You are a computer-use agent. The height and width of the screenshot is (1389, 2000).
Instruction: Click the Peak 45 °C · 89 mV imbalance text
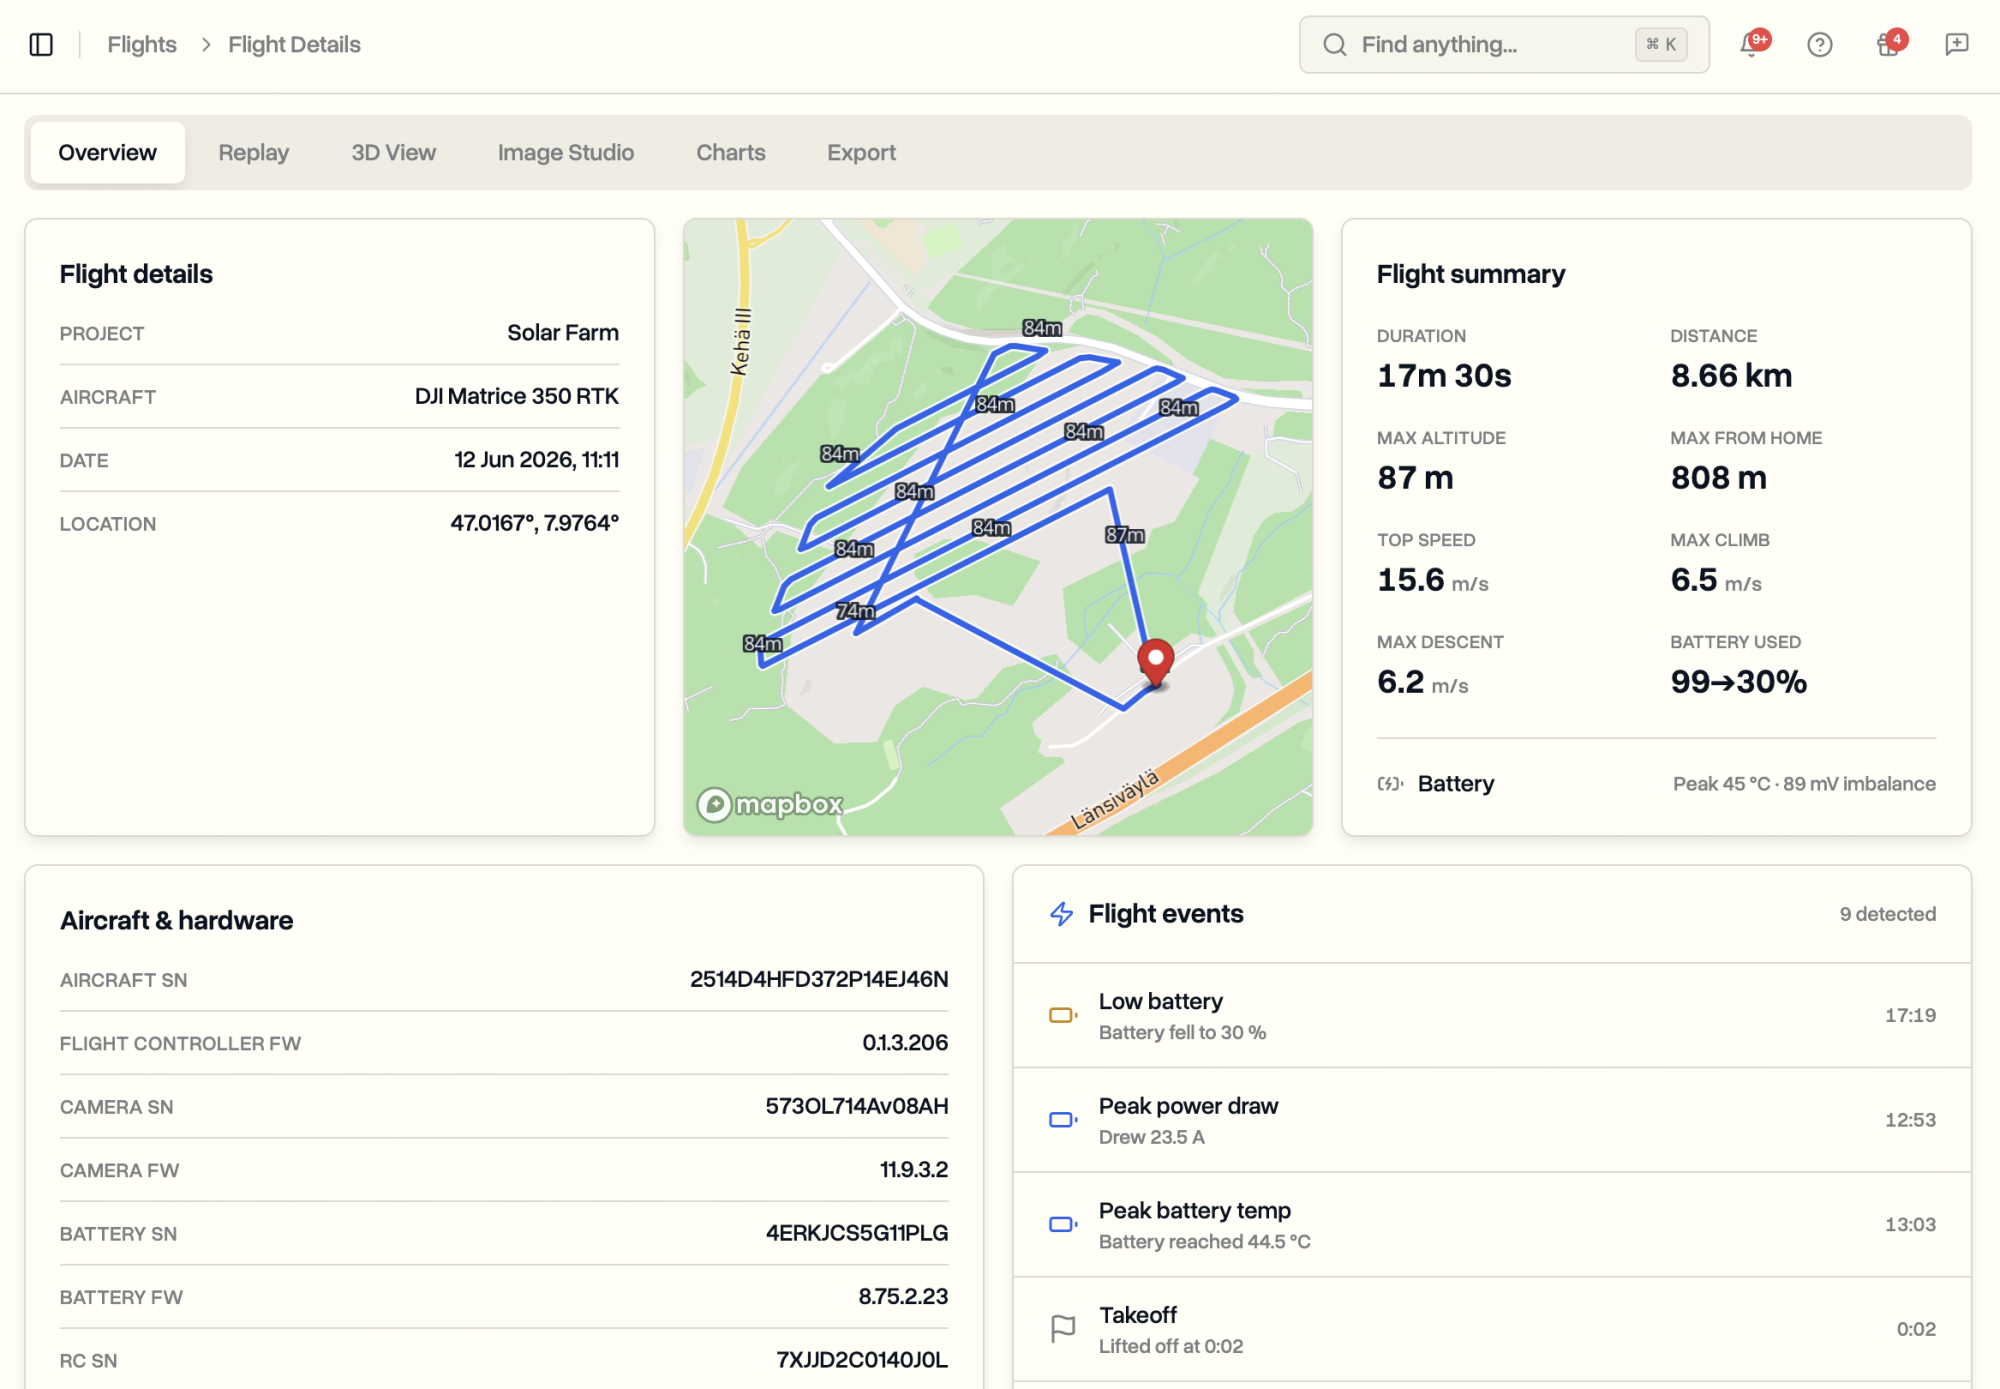1804,784
